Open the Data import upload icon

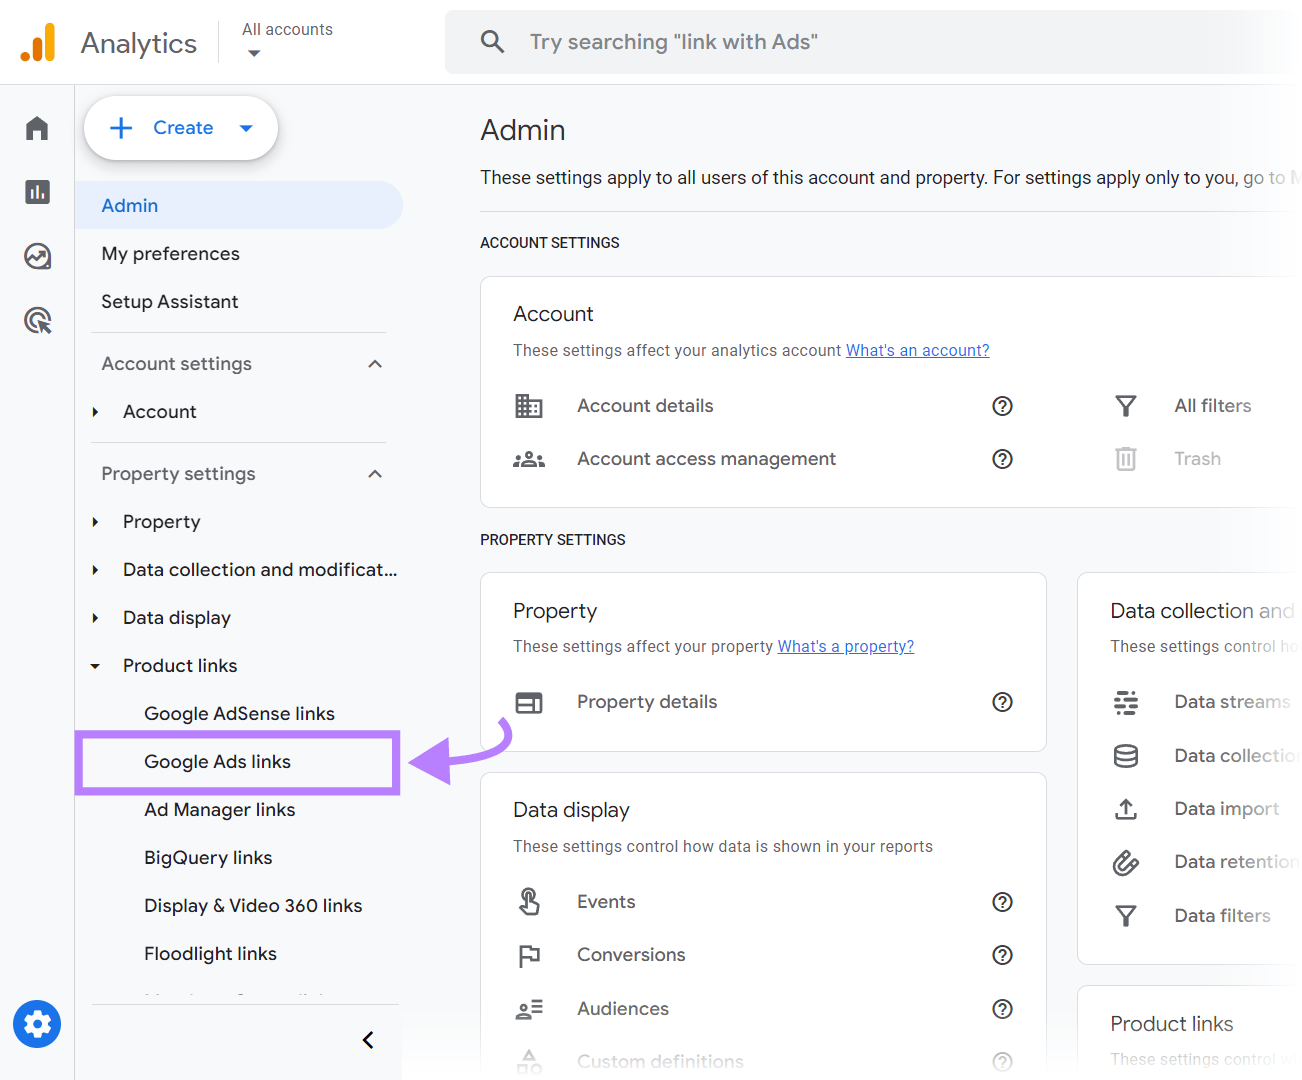pos(1126,809)
